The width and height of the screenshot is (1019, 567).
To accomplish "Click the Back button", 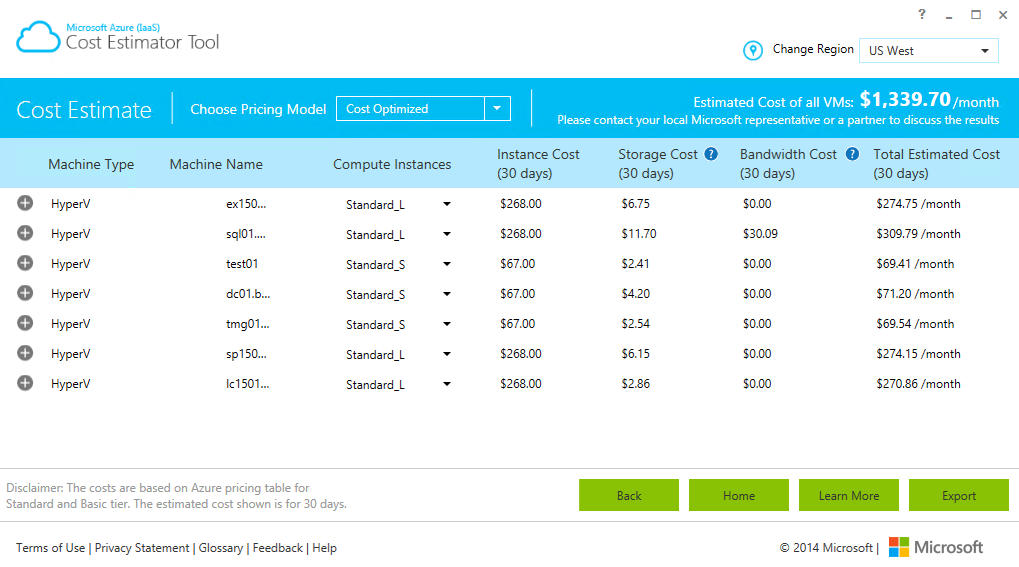I will [629, 495].
